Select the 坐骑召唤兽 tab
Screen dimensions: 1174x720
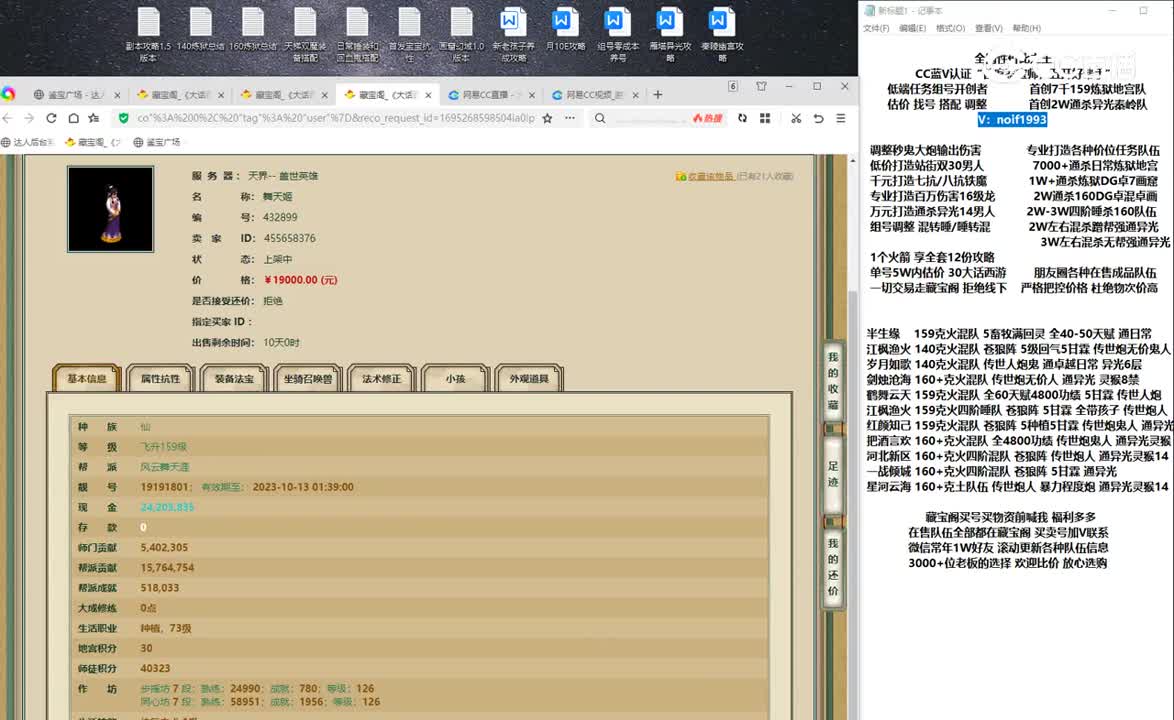pos(308,379)
